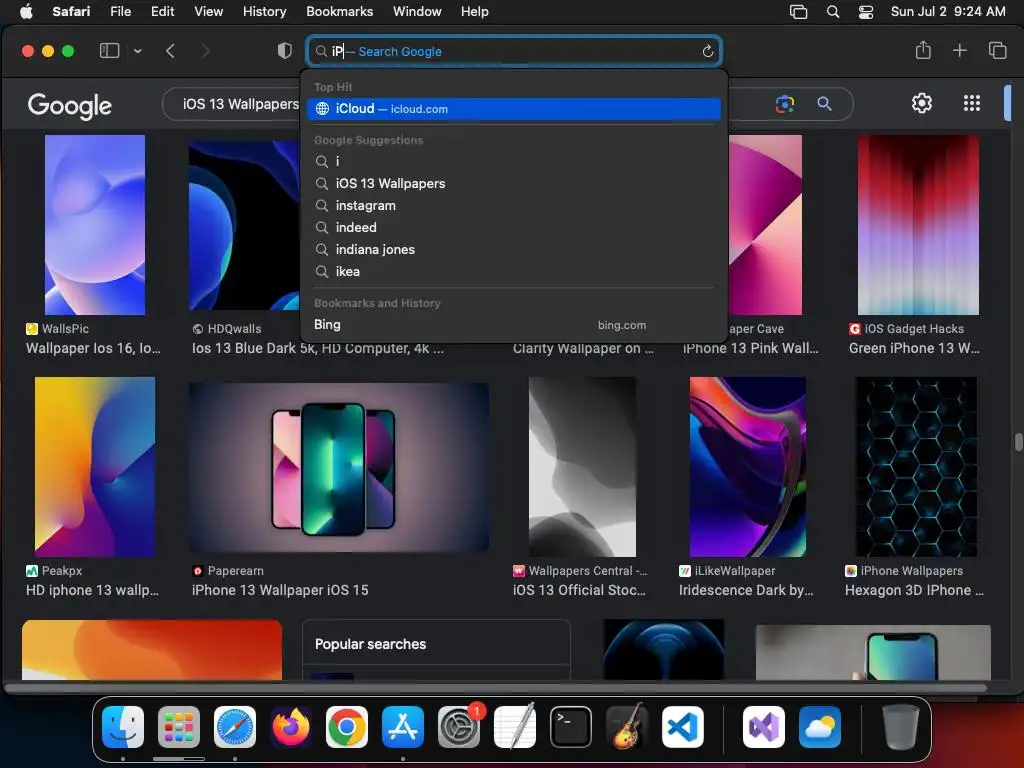
Task: Open the Help menu
Action: (475, 12)
